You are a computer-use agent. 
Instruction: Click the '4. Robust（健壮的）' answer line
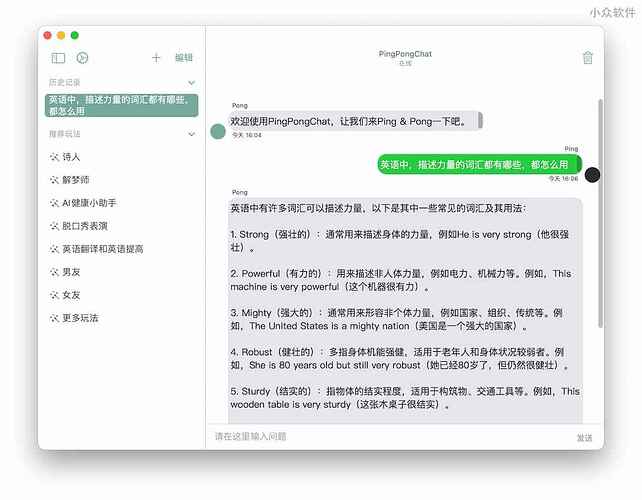point(399,359)
